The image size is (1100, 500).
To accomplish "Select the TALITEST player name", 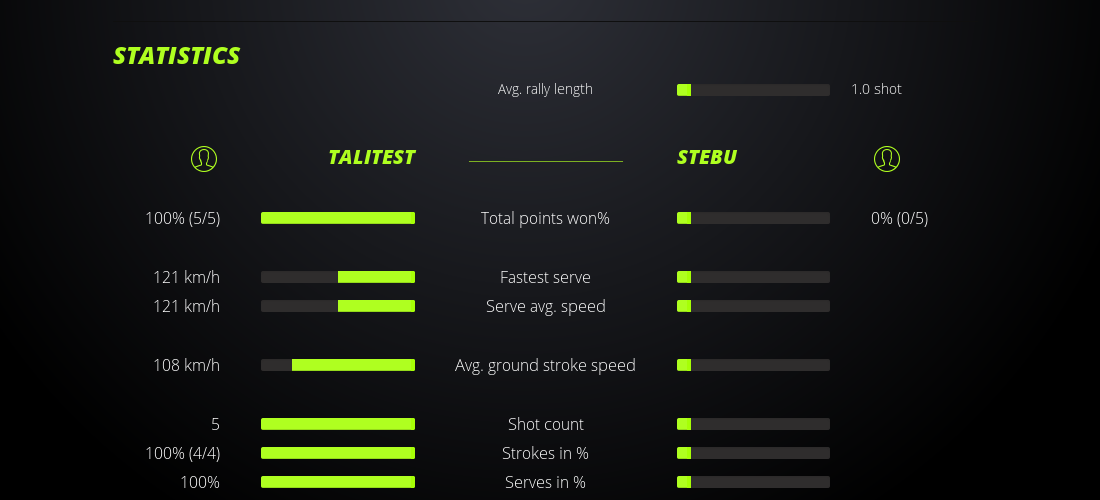I will (371, 157).
